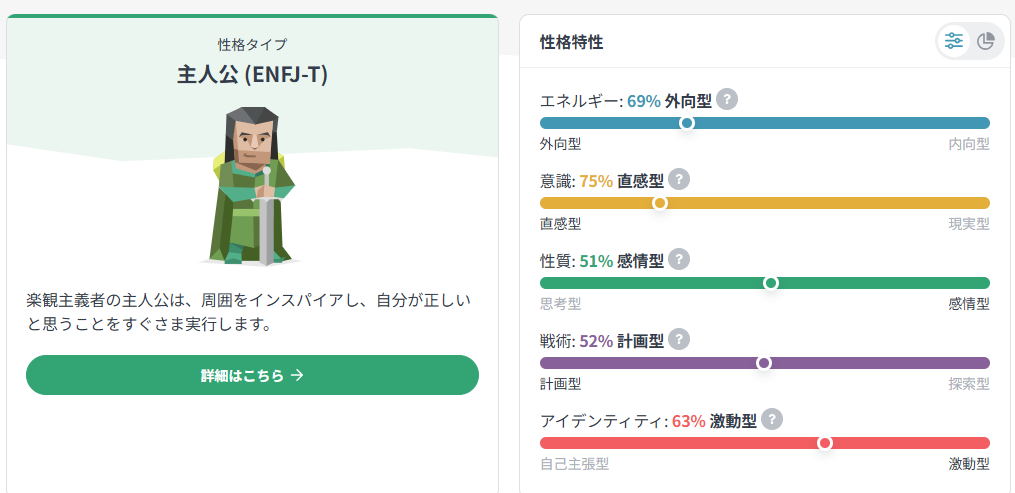This screenshot has width=1015, height=493.
Task: Click the 自己主張型 label under red bar
Action: pos(574,464)
